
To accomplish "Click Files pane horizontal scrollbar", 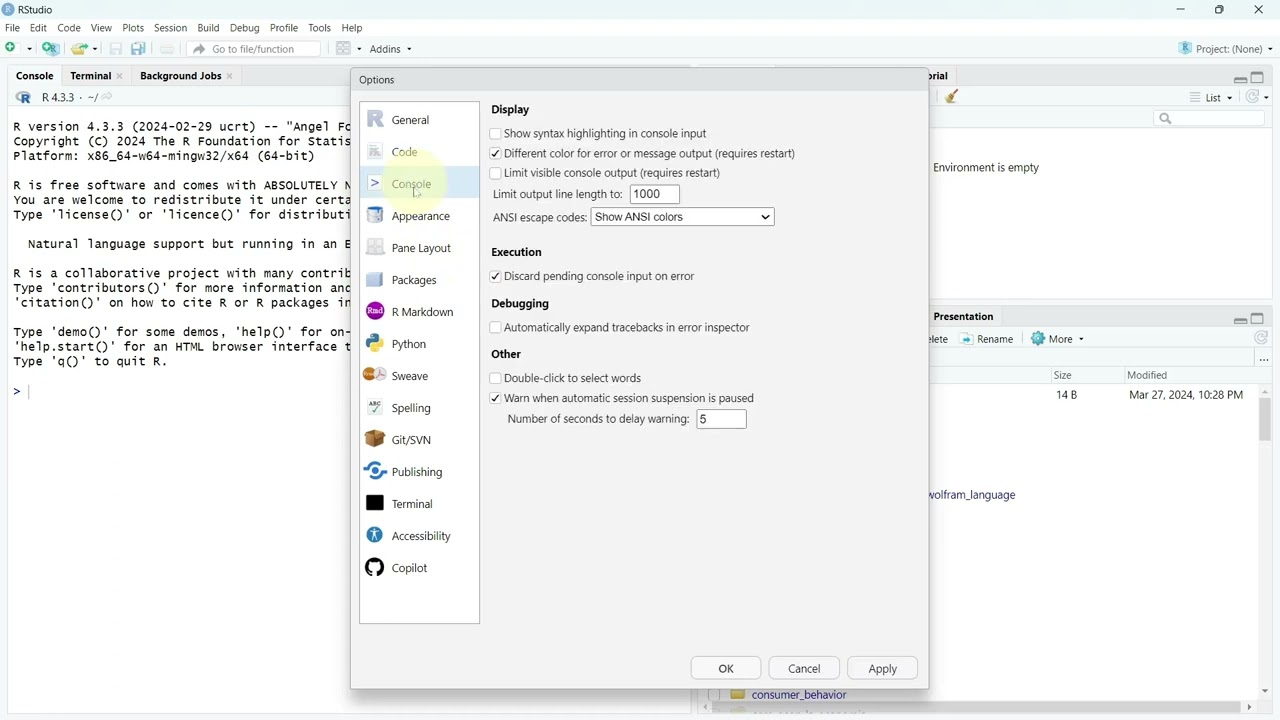I will [977, 708].
